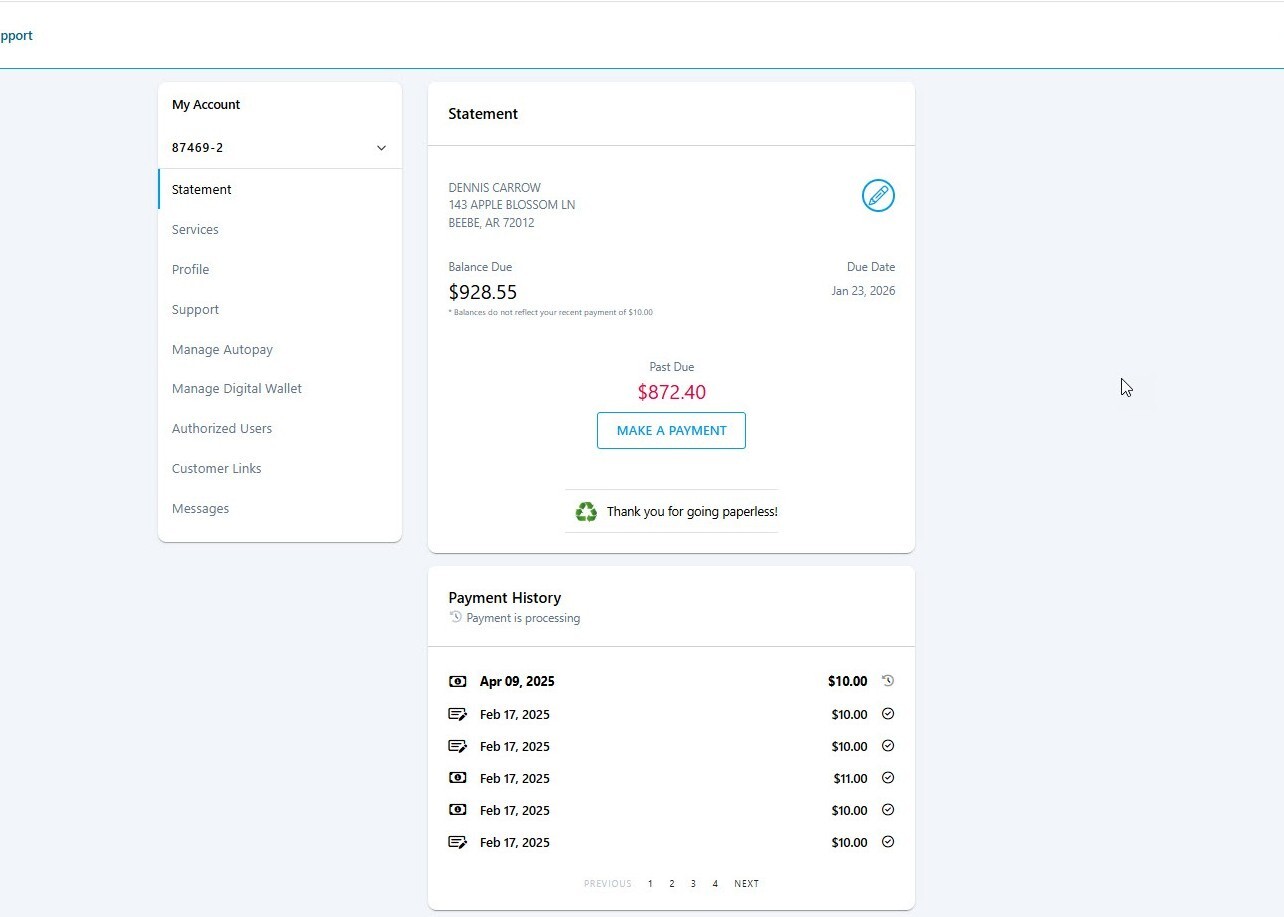
Task: Click the recycle icon beside paperless message
Action: pos(586,511)
